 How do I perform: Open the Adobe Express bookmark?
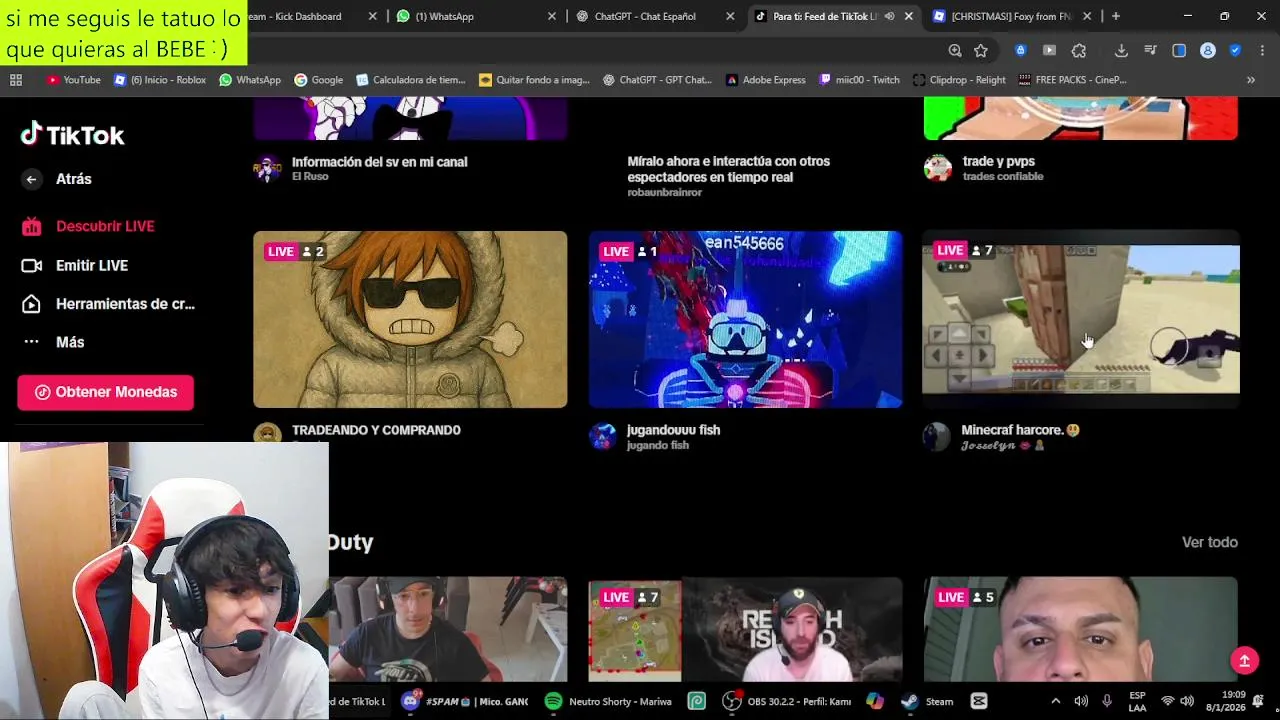click(x=765, y=80)
